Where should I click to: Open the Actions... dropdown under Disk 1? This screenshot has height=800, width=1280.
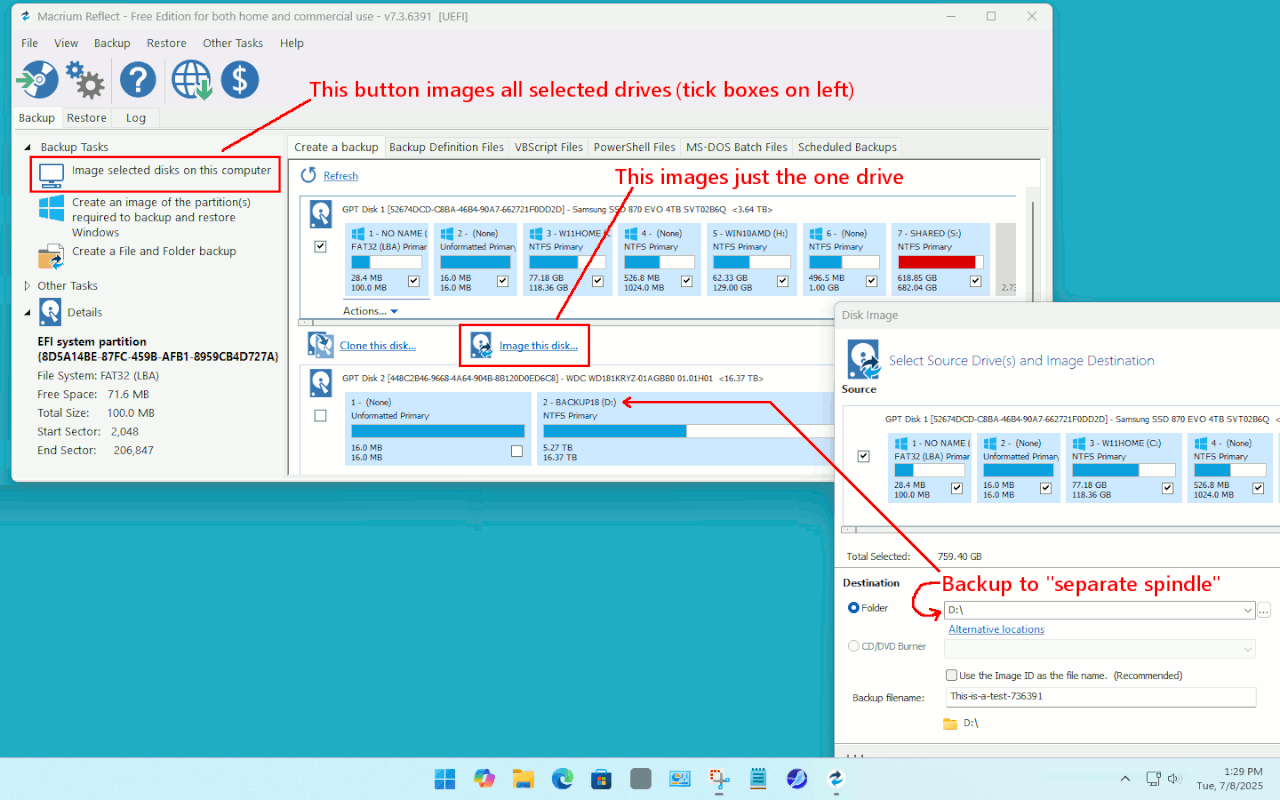click(x=371, y=311)
